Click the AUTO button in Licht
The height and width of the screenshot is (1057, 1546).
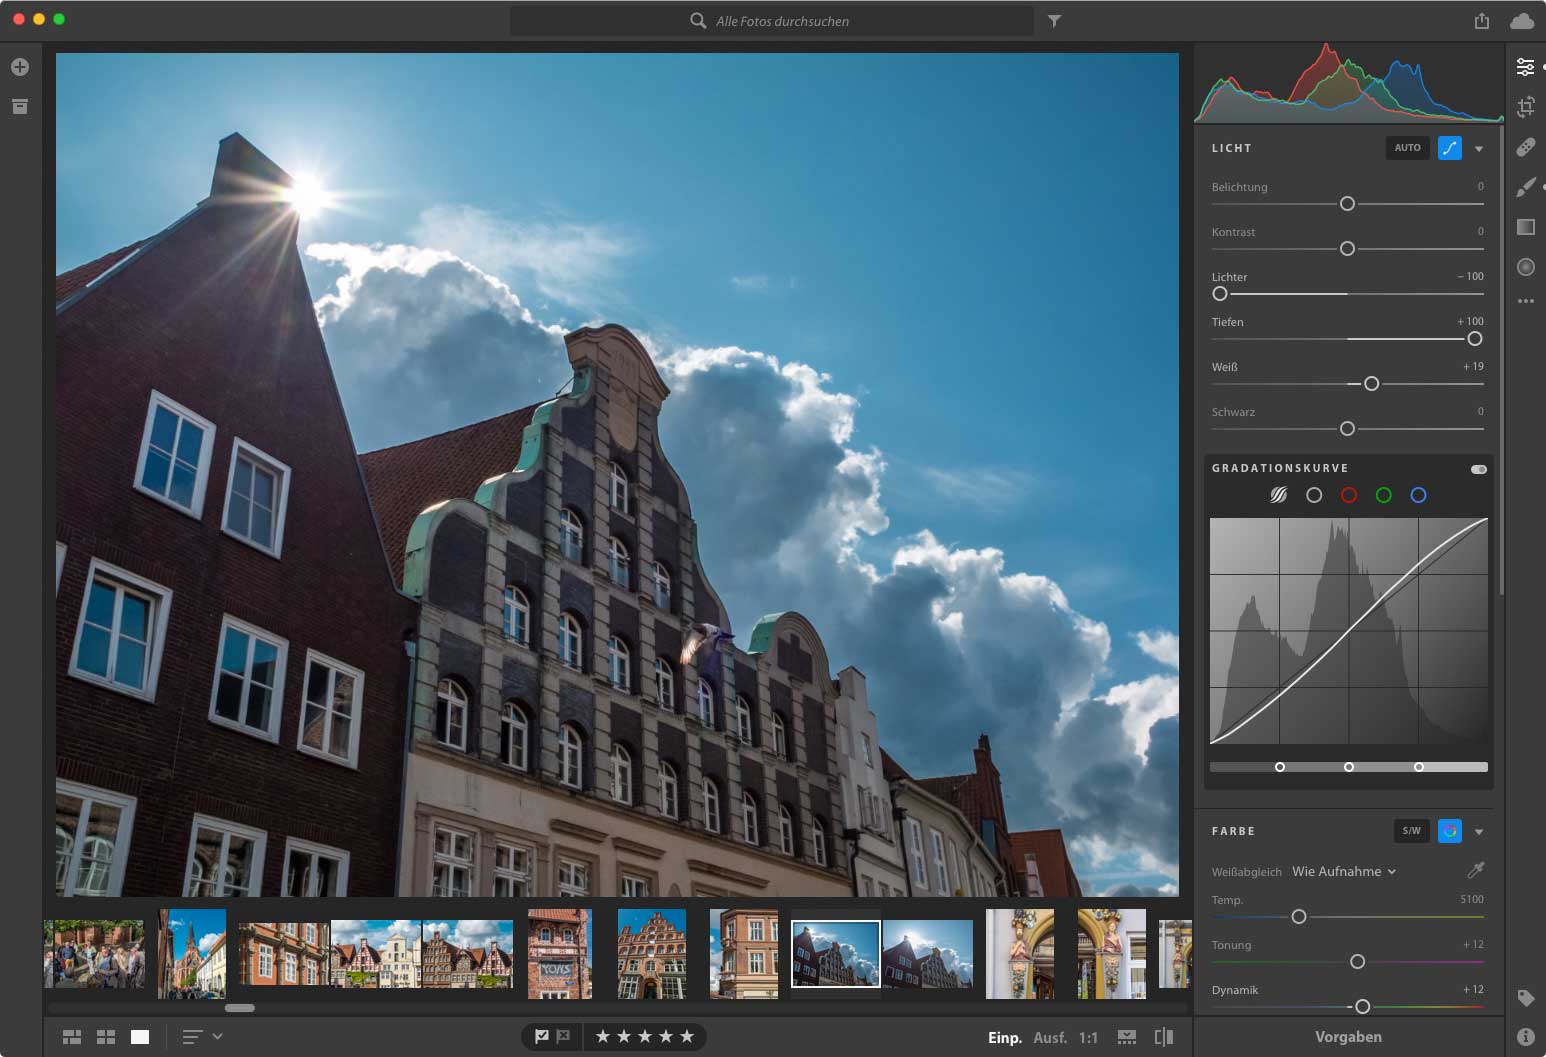[1407, 148]
